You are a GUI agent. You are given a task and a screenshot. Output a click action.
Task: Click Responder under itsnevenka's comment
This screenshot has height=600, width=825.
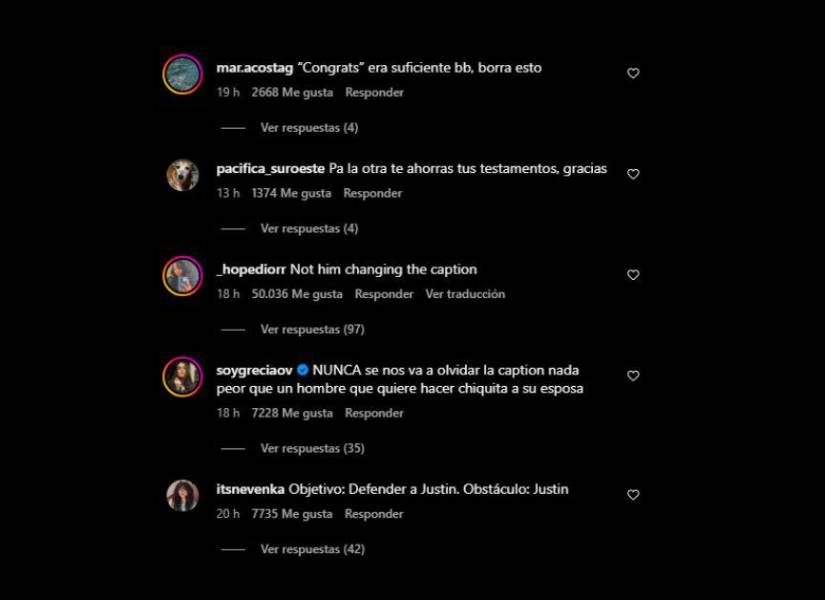pyautogui.click(x=374, y=514)
